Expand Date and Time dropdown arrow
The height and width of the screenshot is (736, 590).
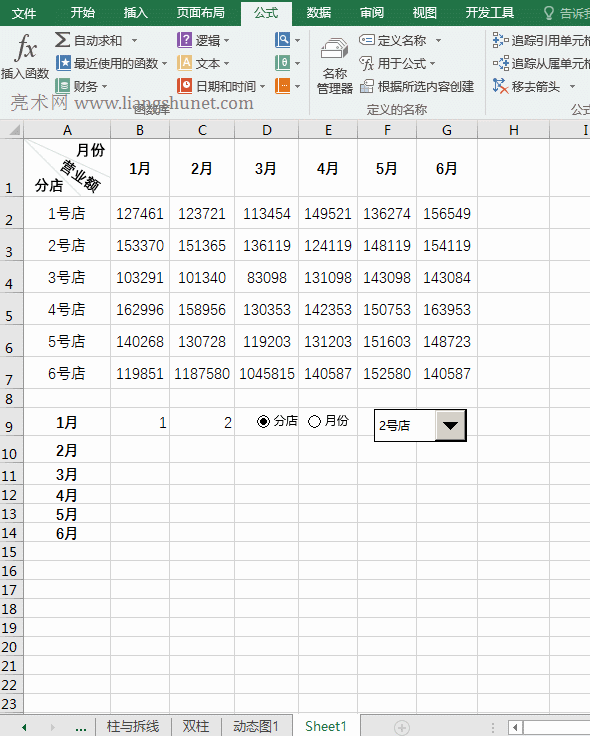tap(262, 87)
